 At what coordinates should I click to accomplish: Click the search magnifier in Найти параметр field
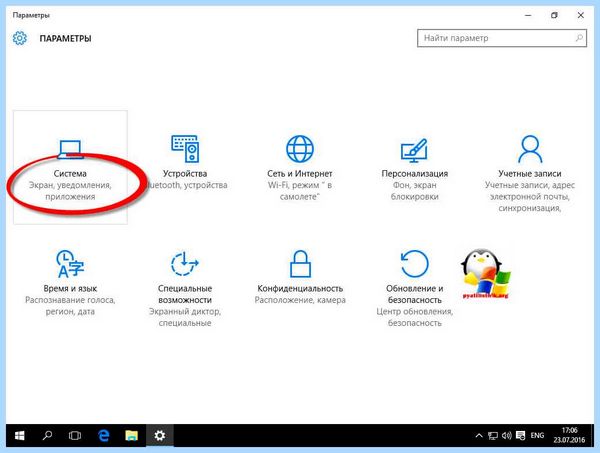(x=579, y=38)
